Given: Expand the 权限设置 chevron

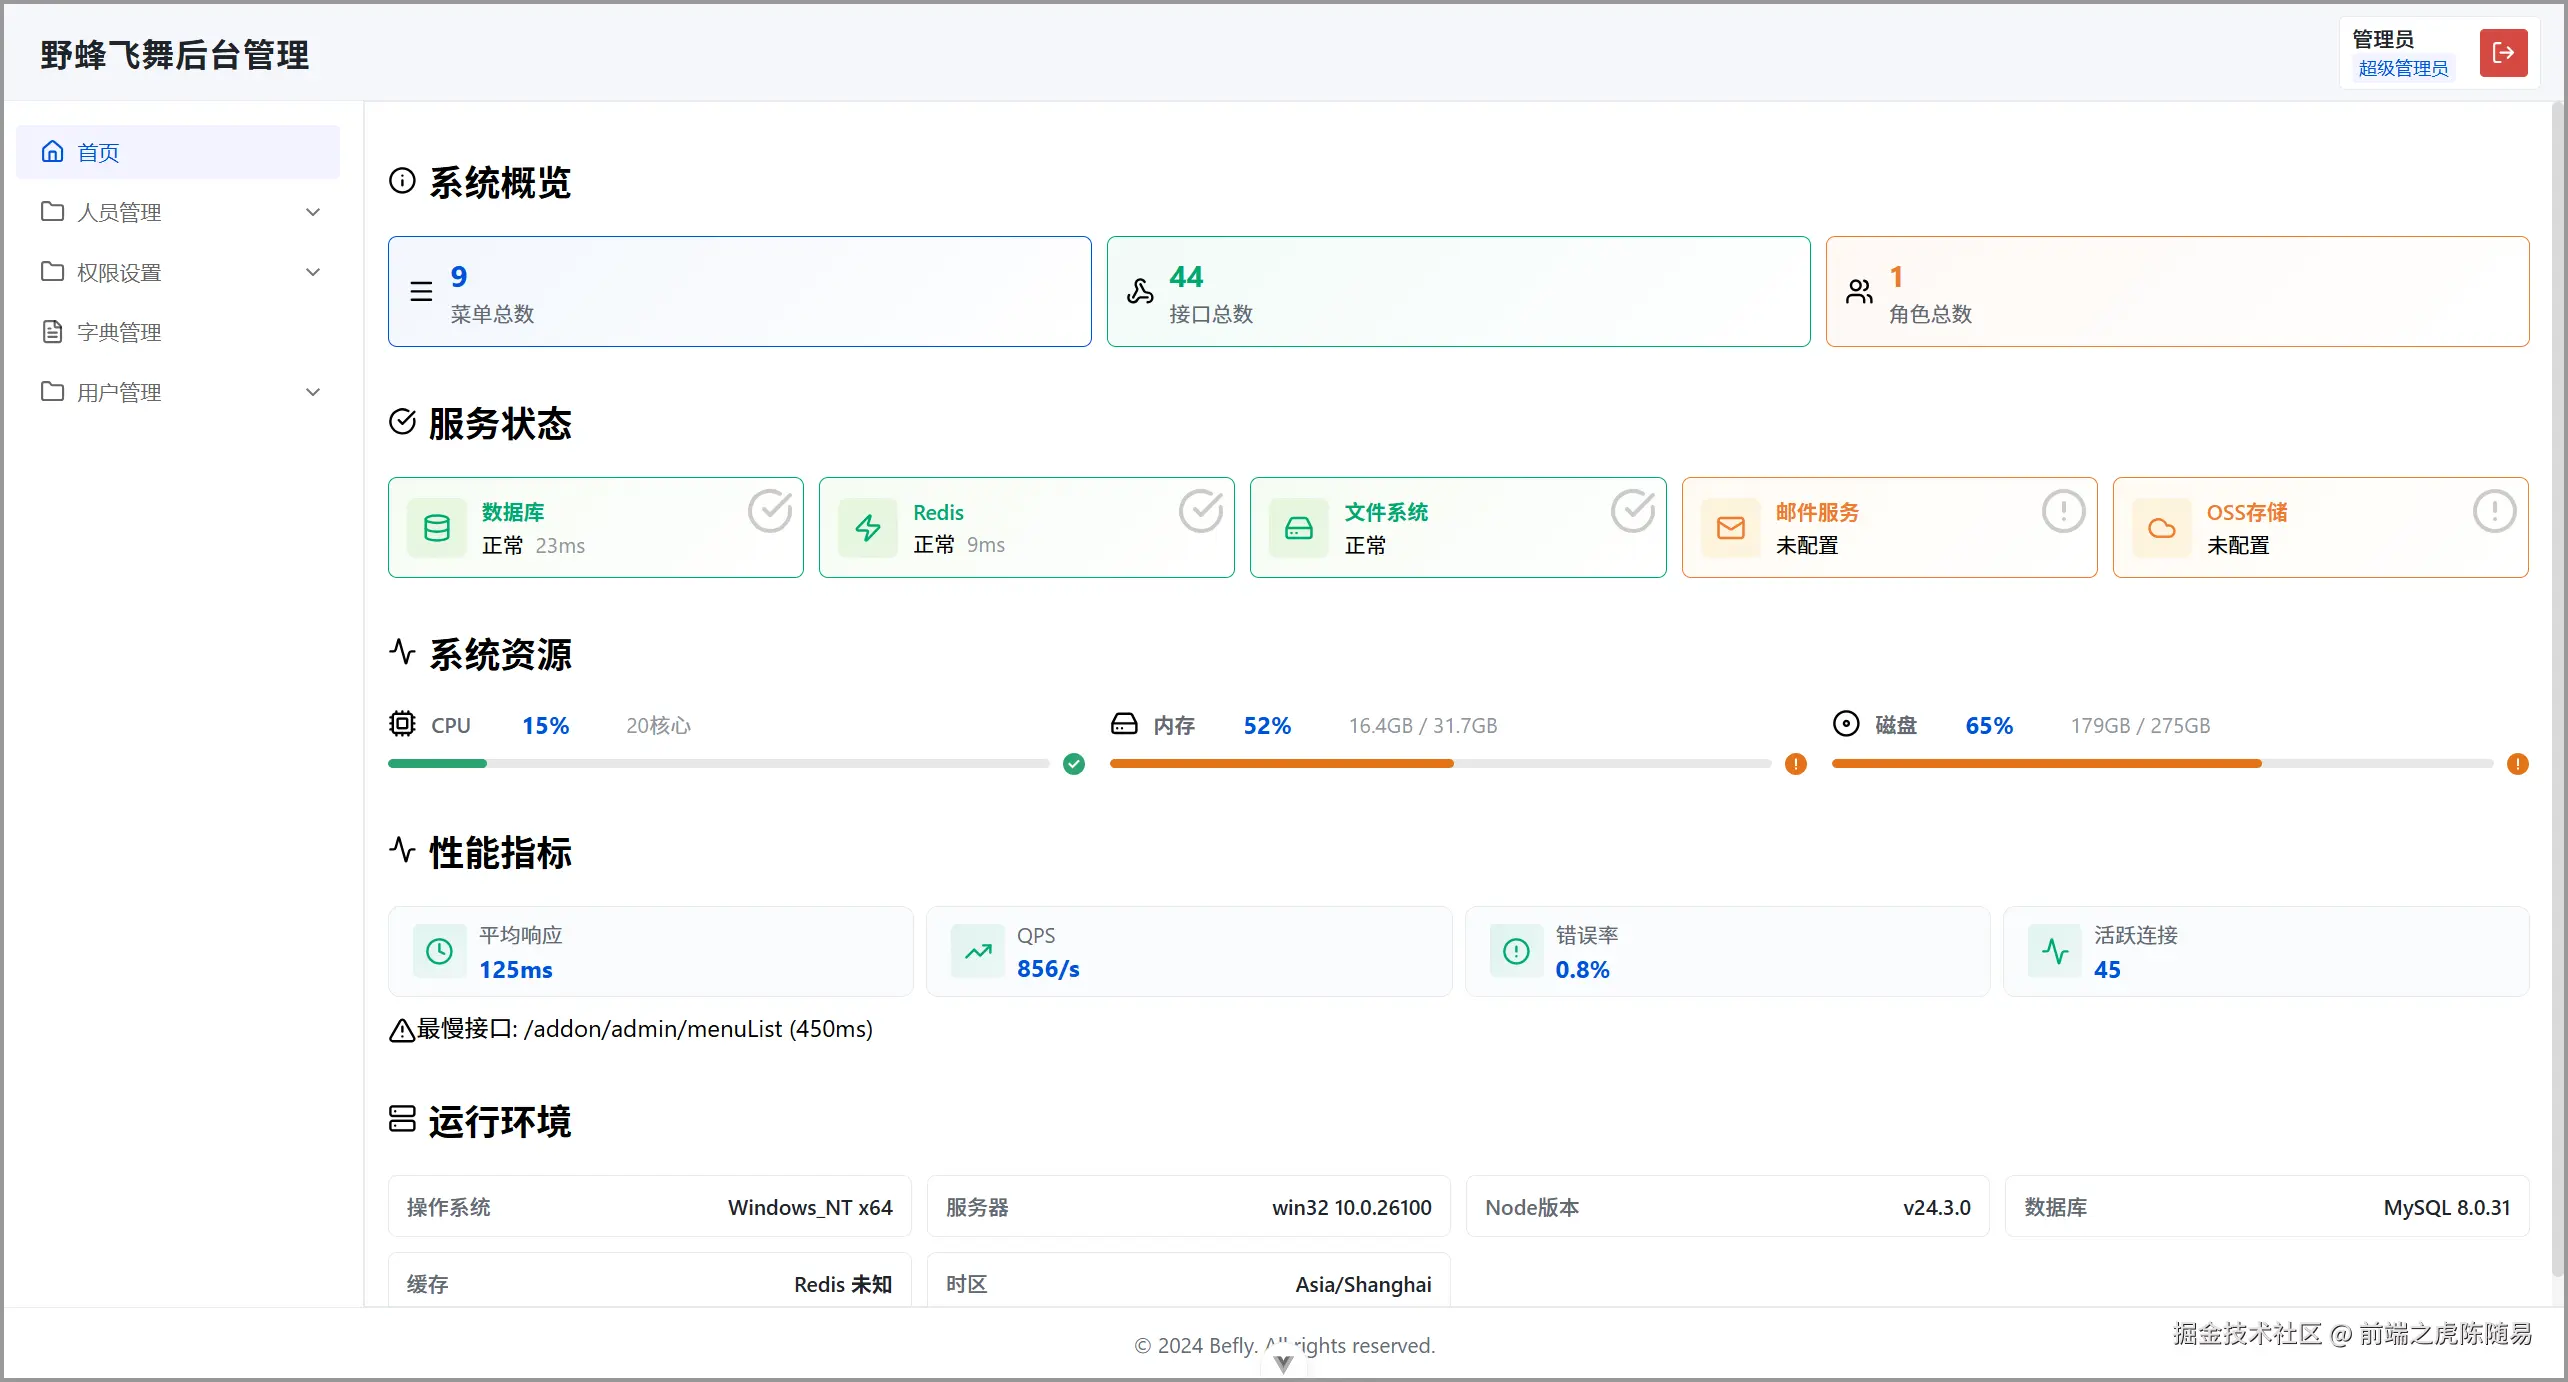Looking at the screenshot, I should pos(313,272).
